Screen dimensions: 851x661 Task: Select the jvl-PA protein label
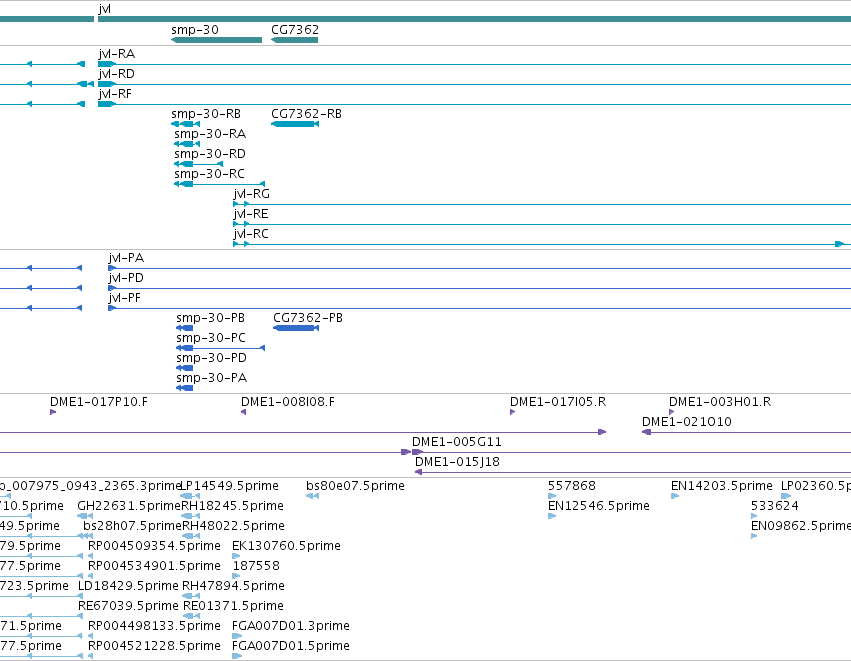(126, 258)
